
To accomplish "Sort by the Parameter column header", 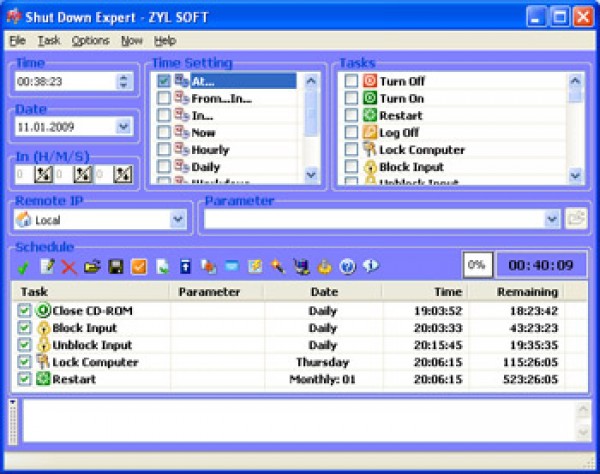I will [x=217, y=292].
